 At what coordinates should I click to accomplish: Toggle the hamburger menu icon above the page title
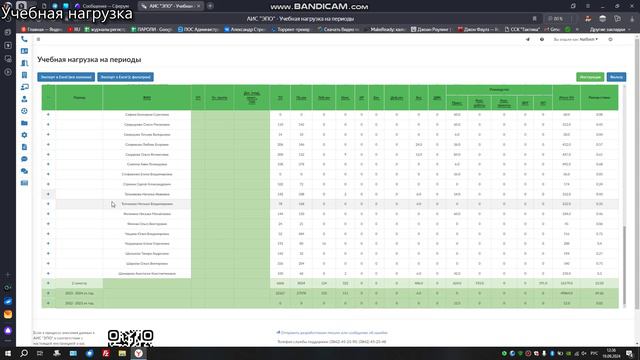pos(38,39)
